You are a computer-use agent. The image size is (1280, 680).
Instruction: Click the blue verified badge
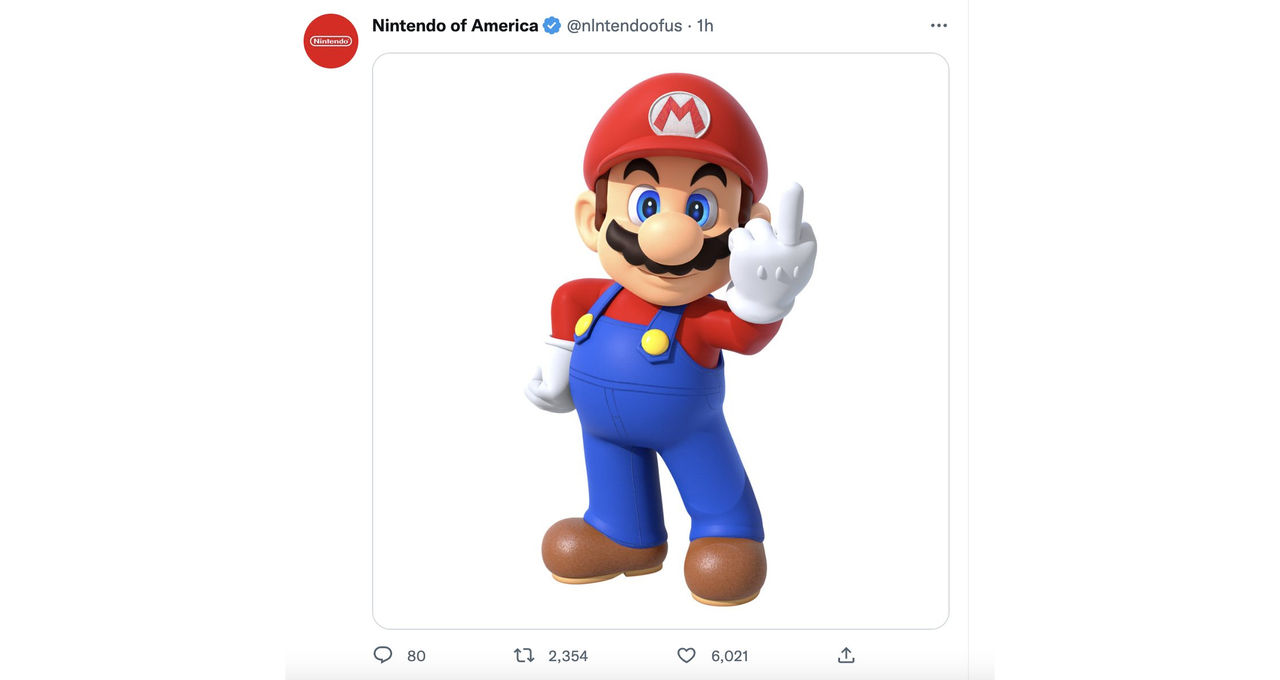click(550, 25)
